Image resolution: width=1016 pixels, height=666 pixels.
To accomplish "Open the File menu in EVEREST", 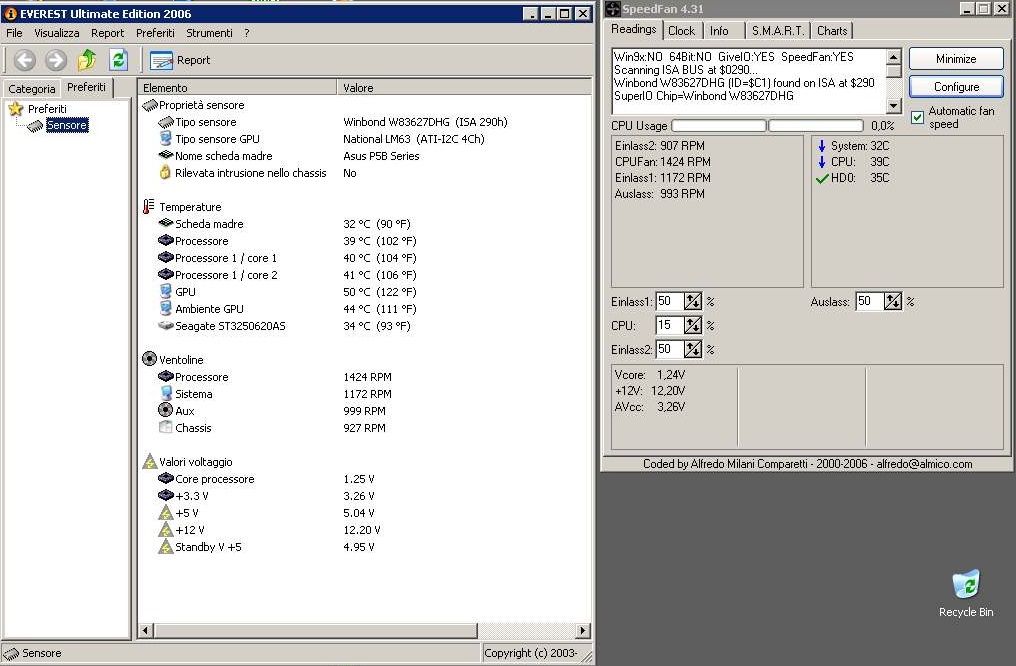I will (x=14, y=33).
